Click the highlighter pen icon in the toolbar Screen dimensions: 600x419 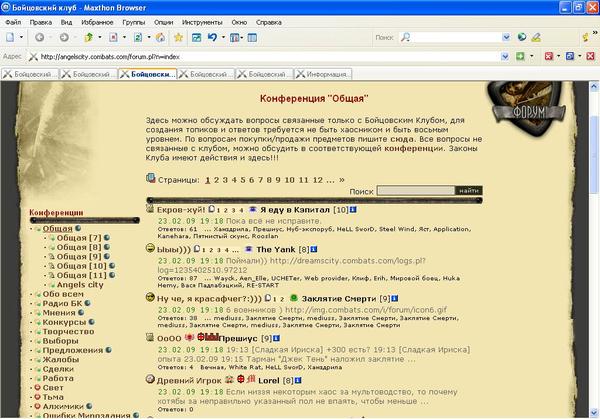536,37
